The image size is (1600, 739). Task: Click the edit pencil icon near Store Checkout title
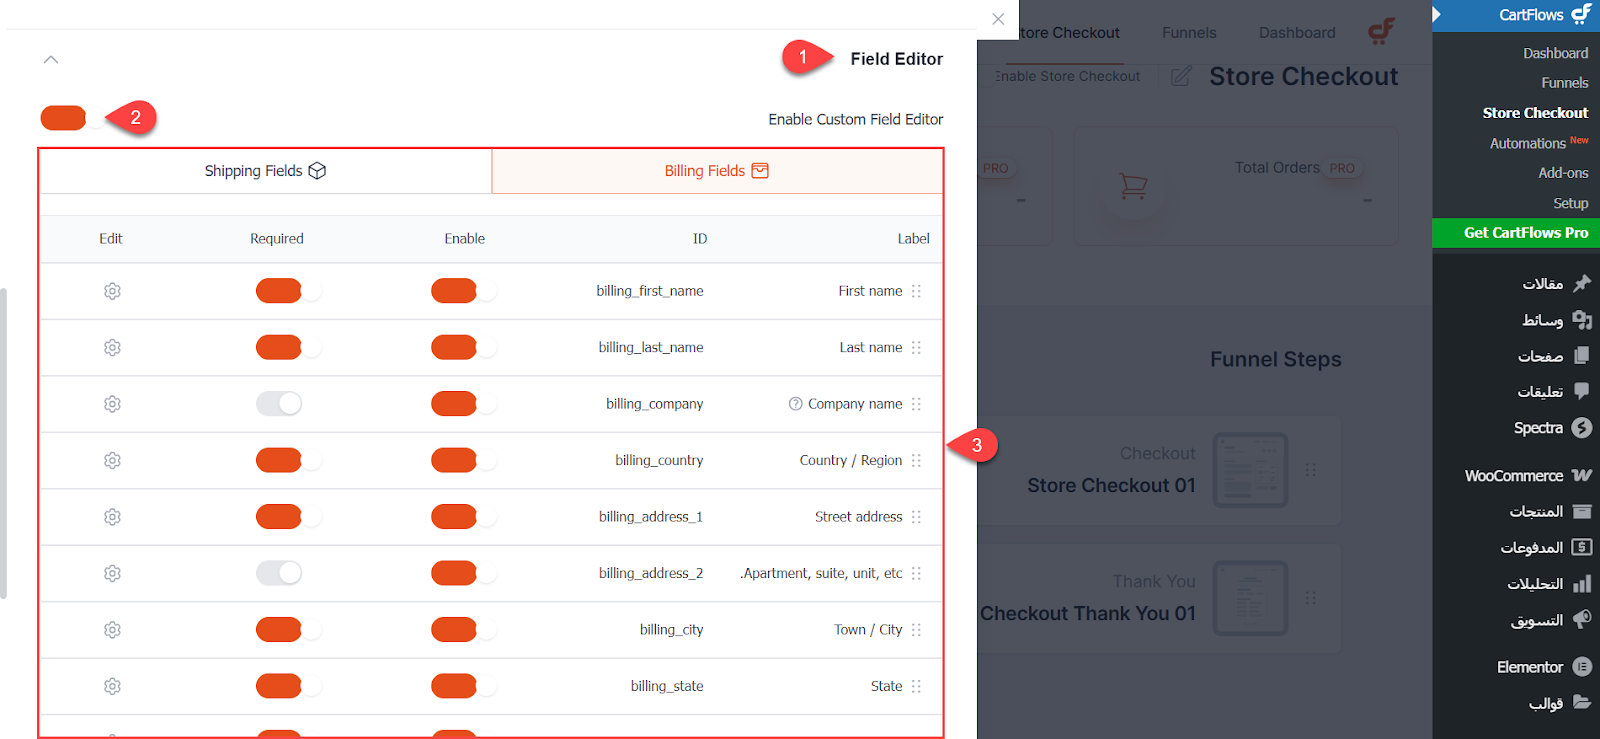point(1181,76)
